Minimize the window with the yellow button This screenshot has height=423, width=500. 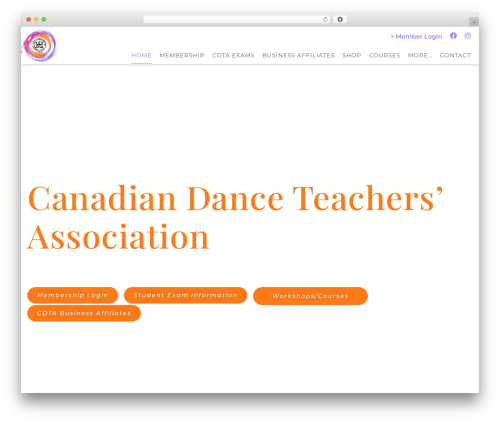[36, 20]
